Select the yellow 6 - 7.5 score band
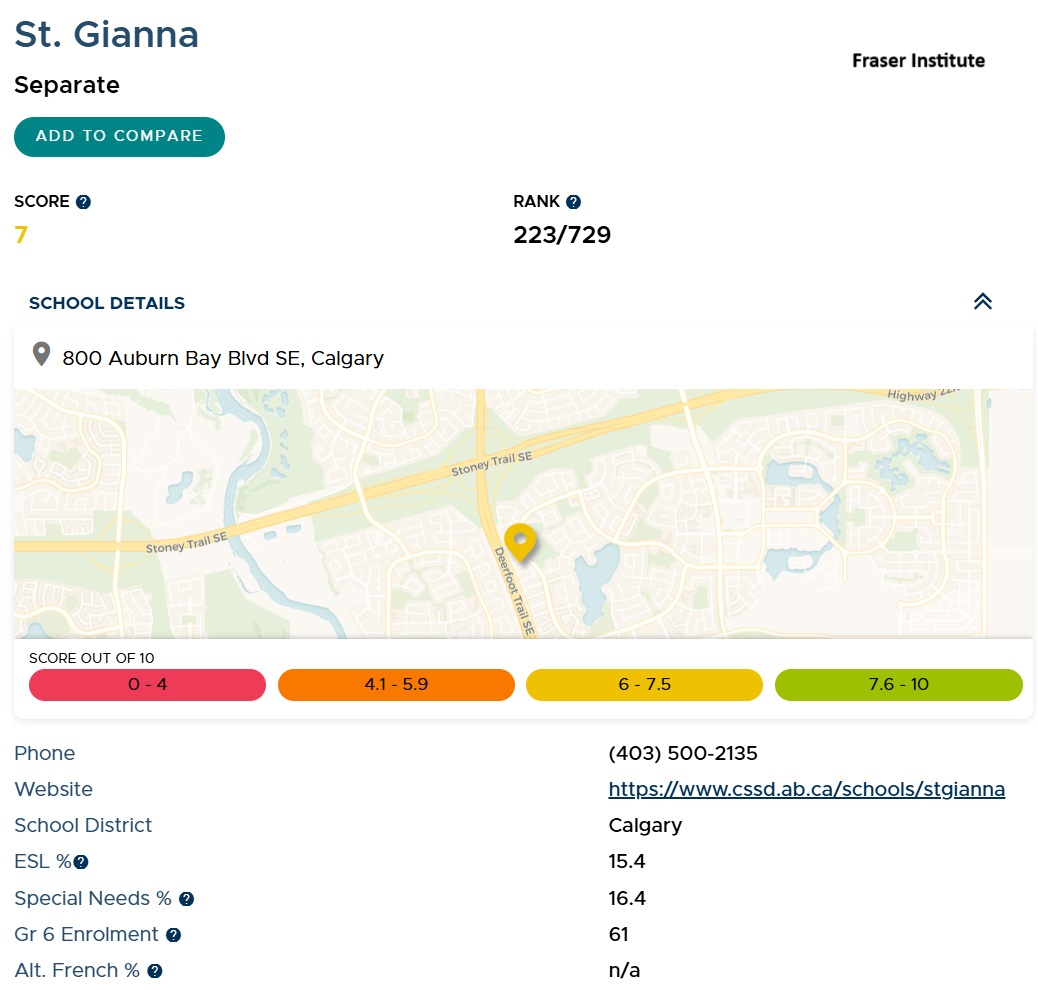Screen dimensions: 1038x990 tap(644, 685)
